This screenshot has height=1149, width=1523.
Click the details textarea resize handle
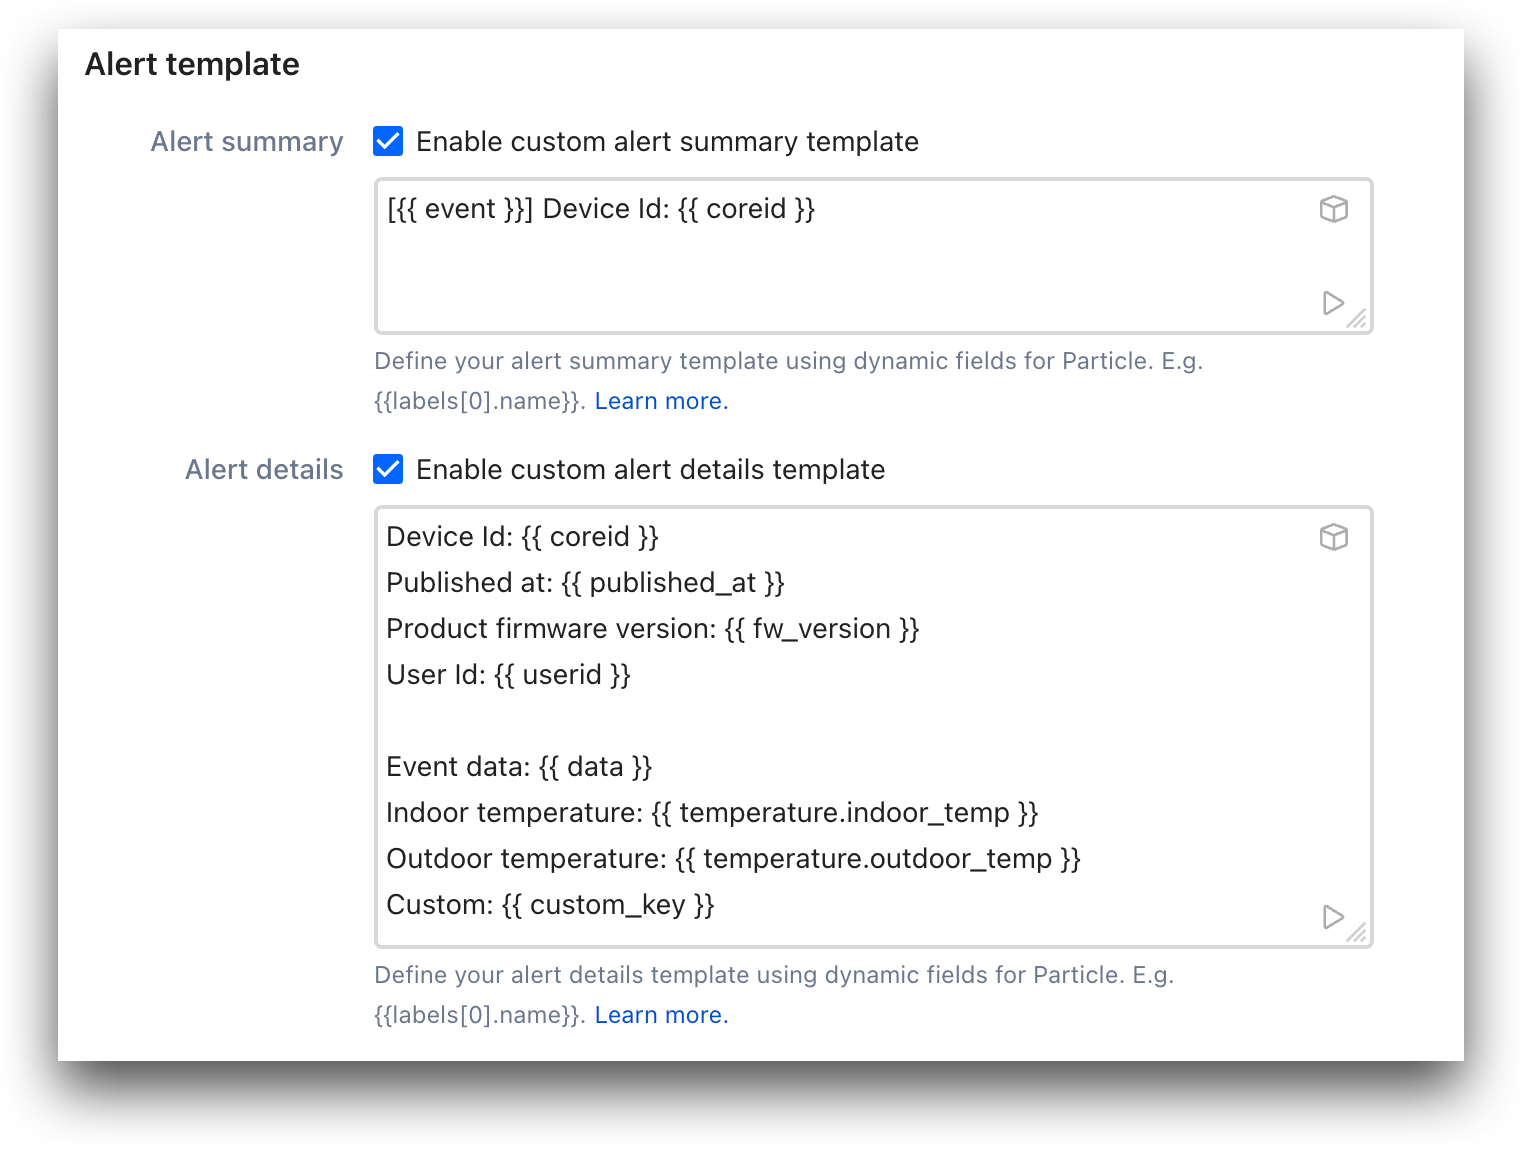pyautogui.click(x=1359, y=932)
